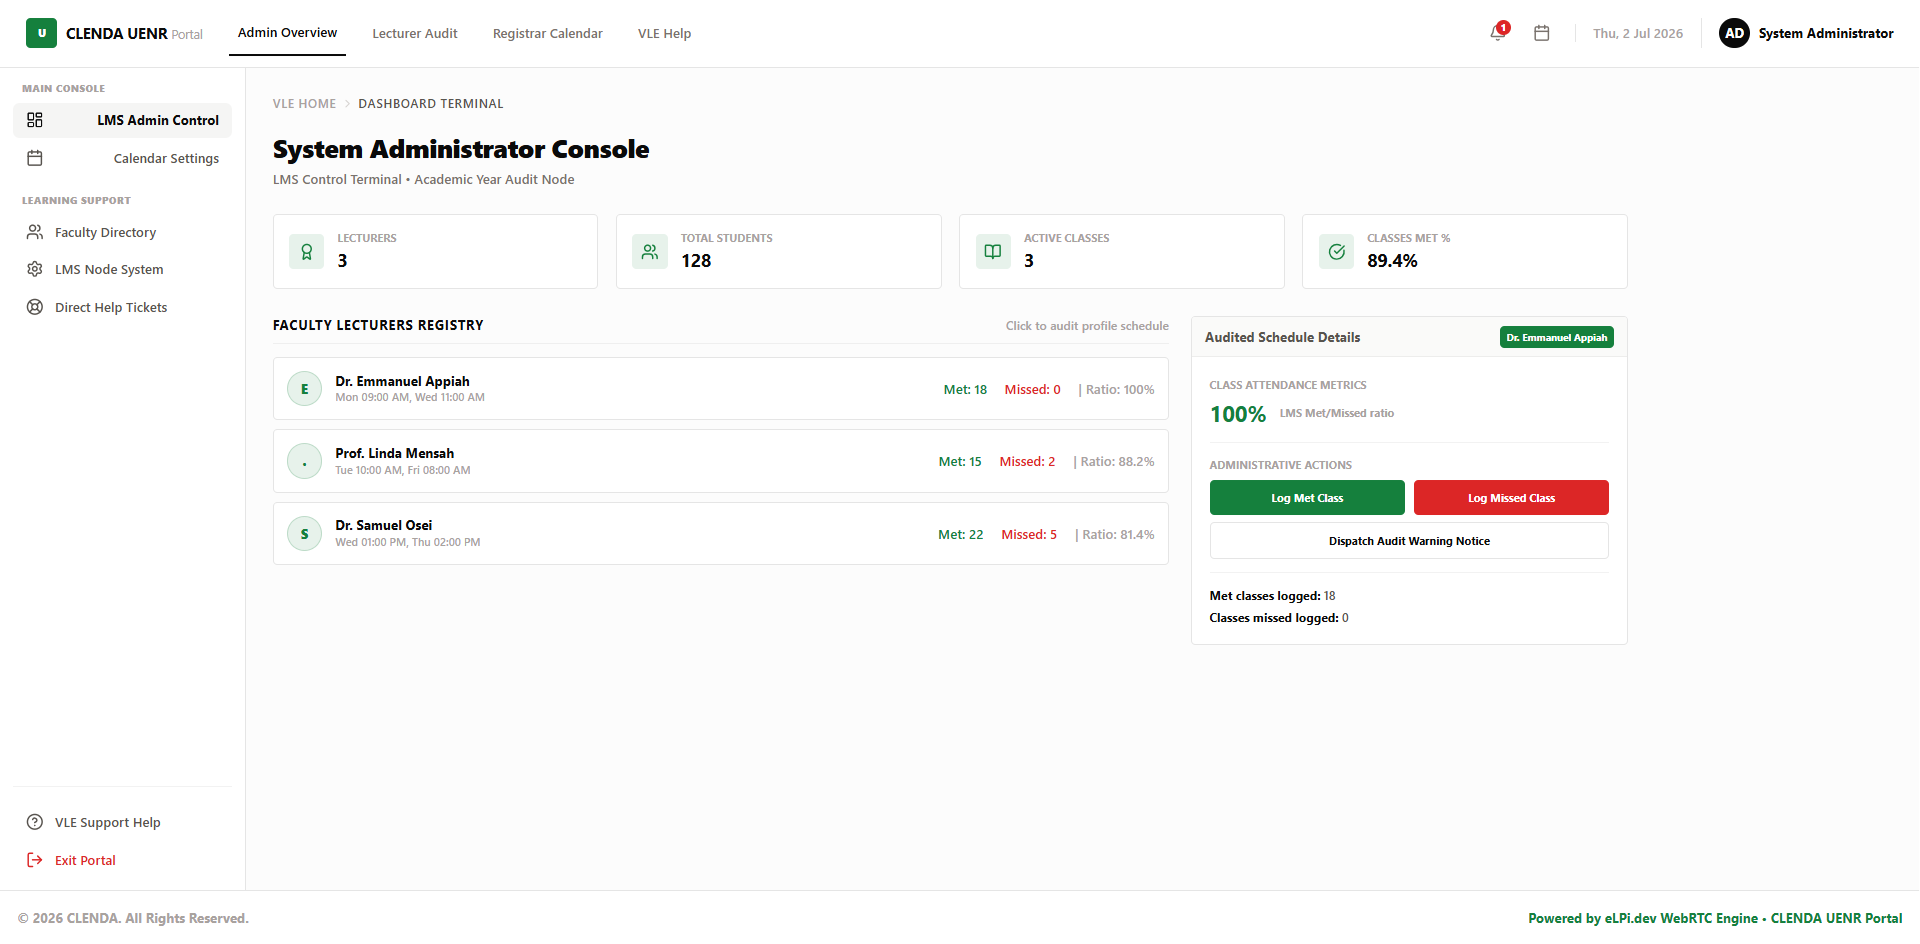Image resolution: width=1920 pixels, height=944 pixels.
Task: Open the VLE Help tab
Action: [x=665, y=33]
